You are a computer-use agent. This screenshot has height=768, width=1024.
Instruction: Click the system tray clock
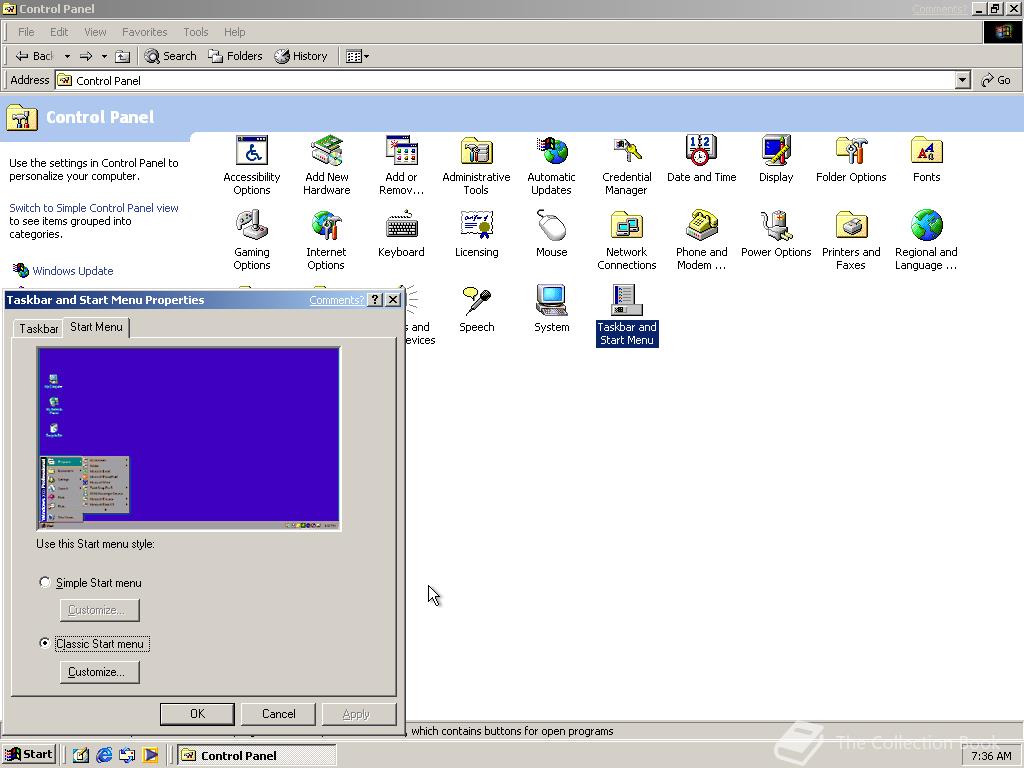click(x=991, y=756)
